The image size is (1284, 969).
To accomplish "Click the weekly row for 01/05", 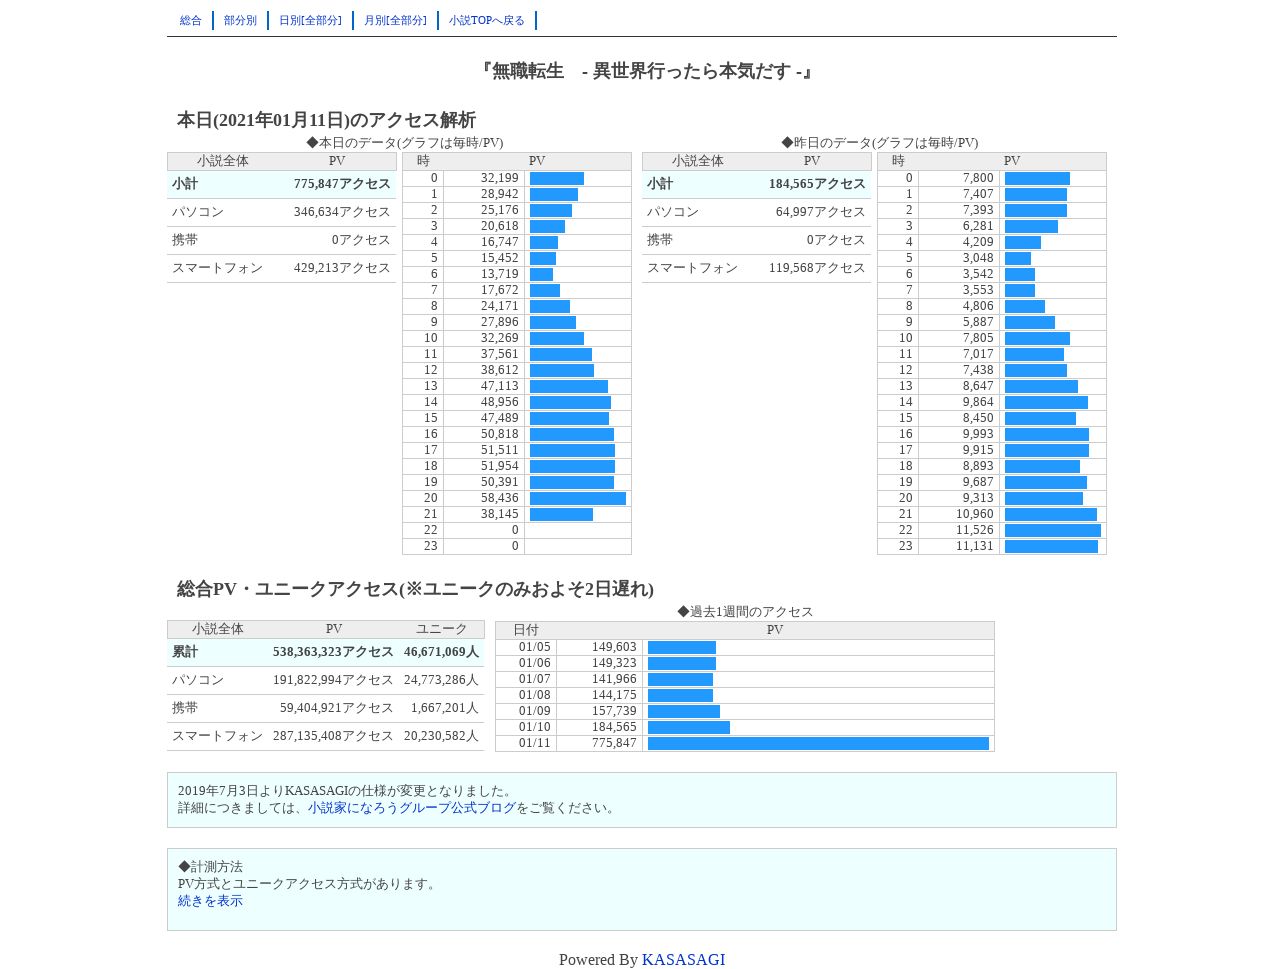I will [x=745, y=647].
